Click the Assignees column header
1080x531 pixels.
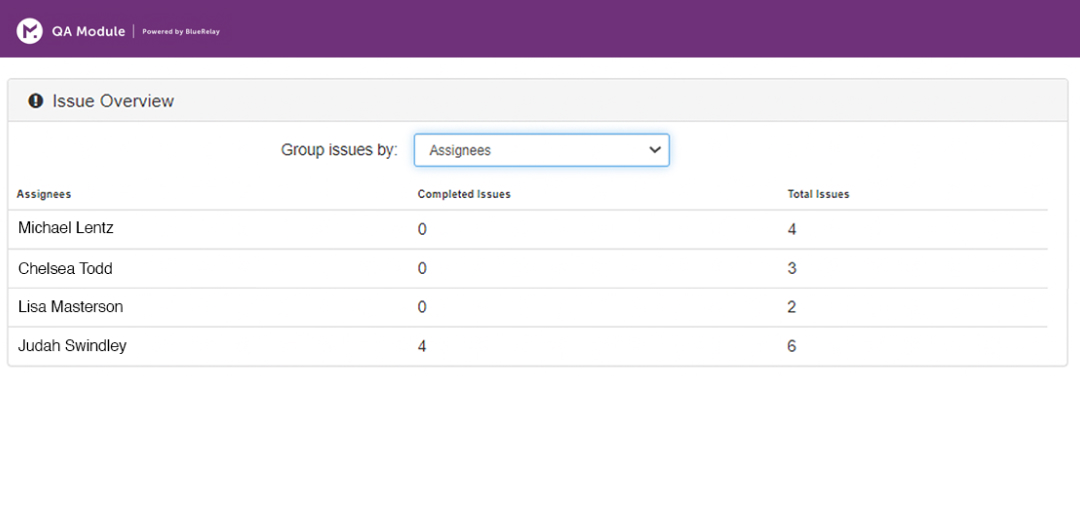[44, 194]
